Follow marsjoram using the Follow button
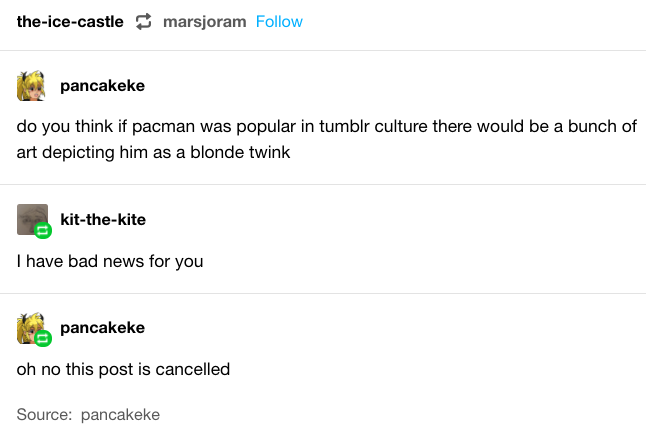This screenshot has width=646, height=432. (279, 22)
